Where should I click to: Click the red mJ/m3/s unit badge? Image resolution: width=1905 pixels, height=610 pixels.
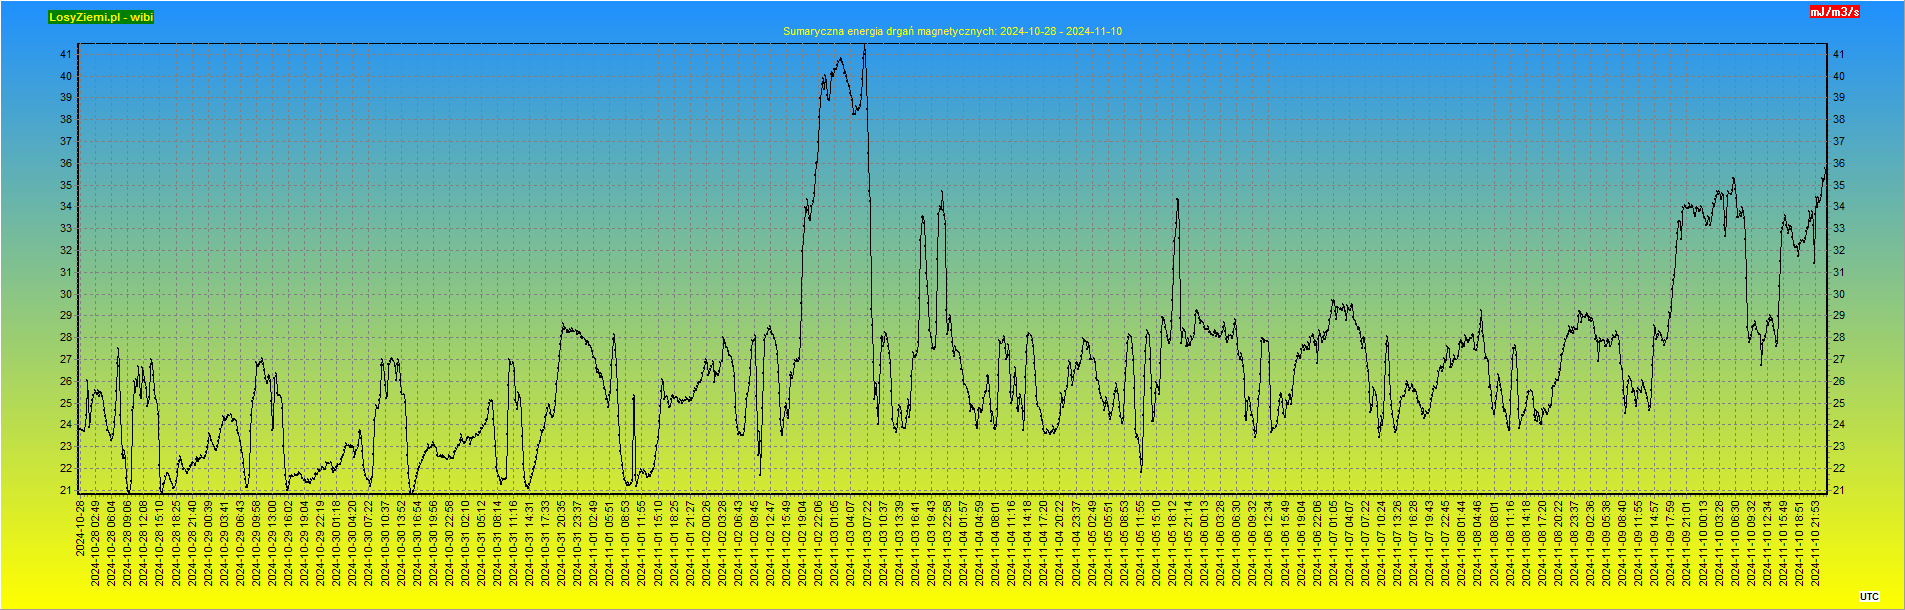(1834, 12)
